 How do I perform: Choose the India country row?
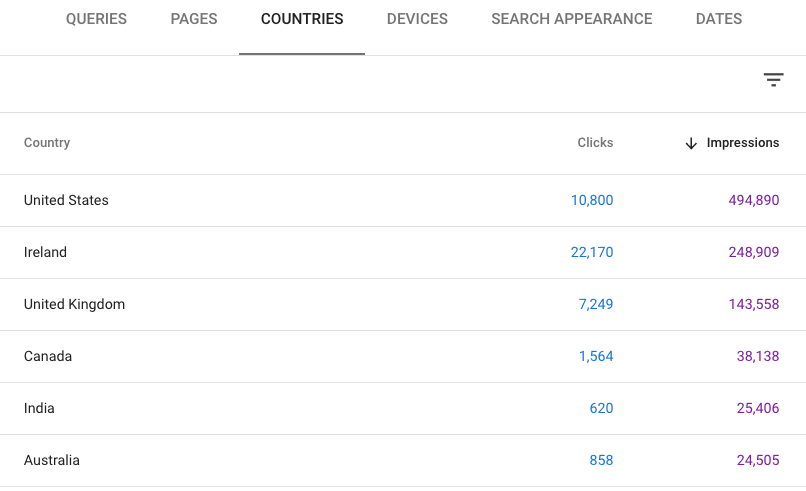(39, 408)
